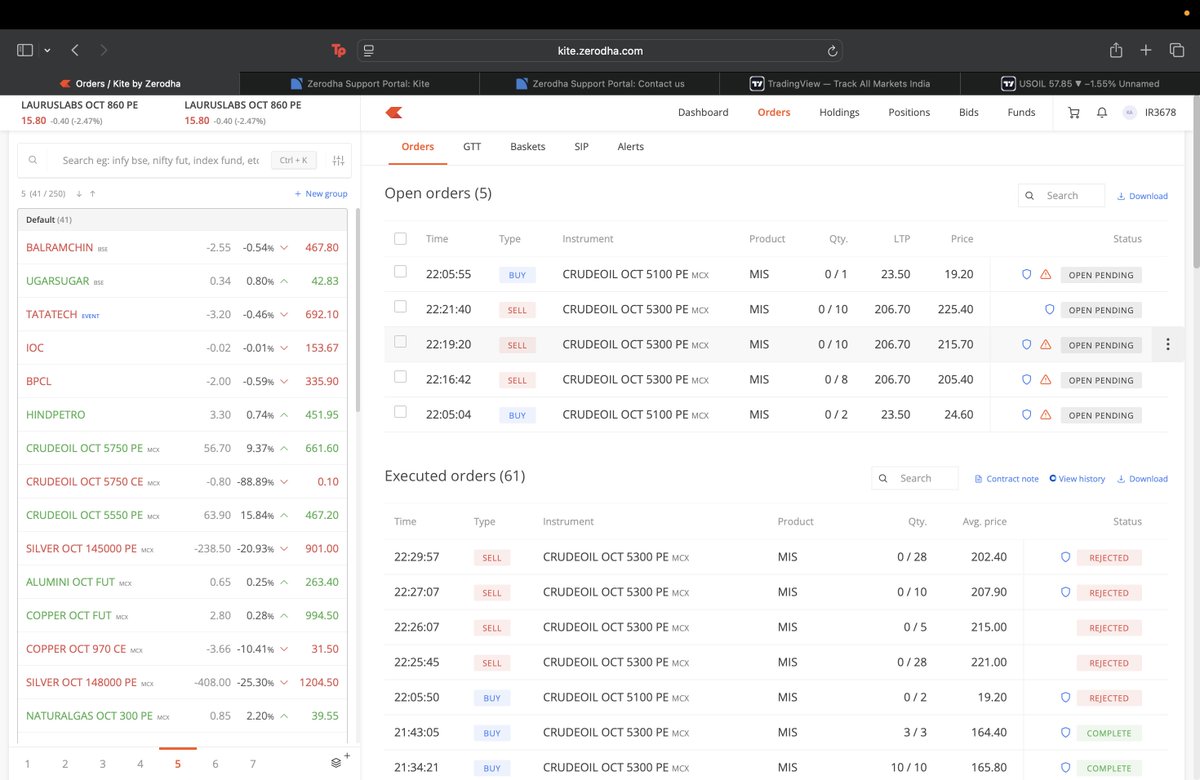Switch to watchlist page 6
1200x780 pixels.
coord(215,764)
